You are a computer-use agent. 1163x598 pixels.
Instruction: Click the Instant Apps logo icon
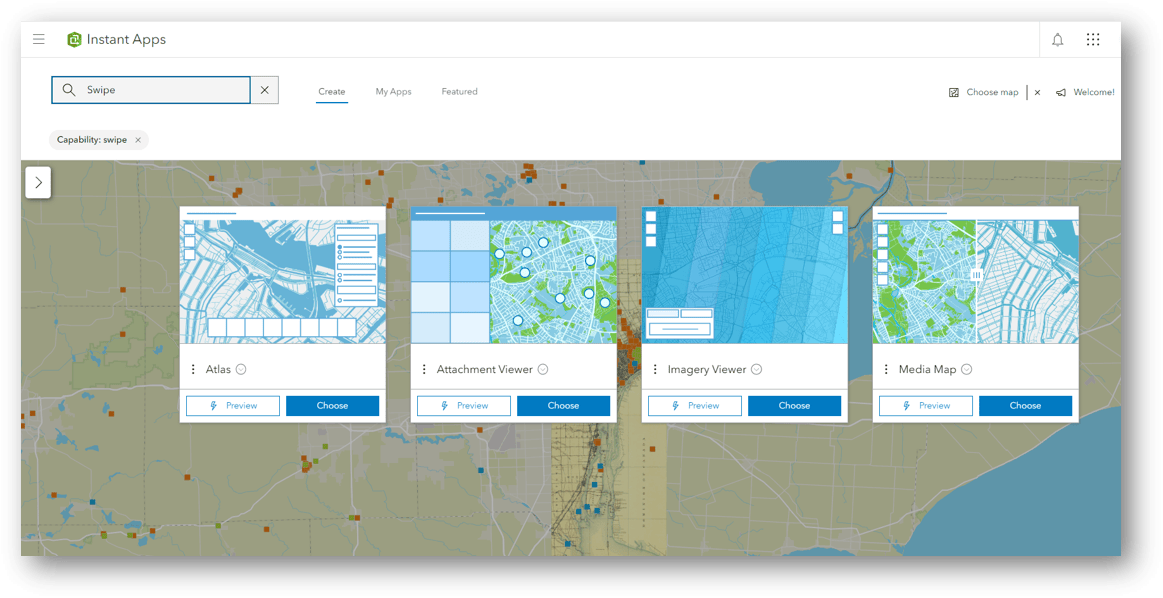(x=73, y=39)
